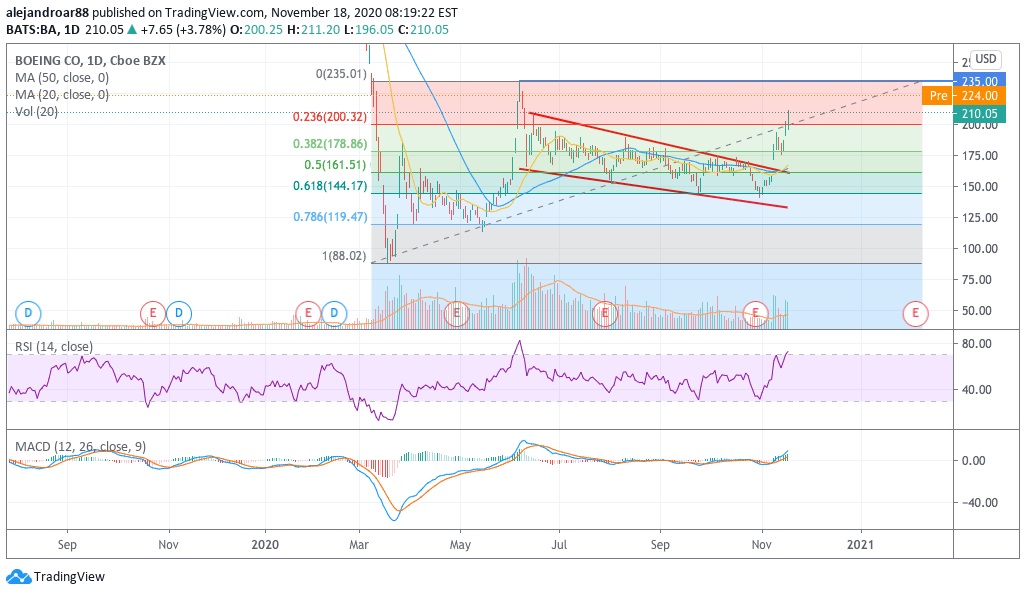Click the TradingView wordmark text at bottom
This screenshot has width=1026, height=595.
[x=69, y=577]
